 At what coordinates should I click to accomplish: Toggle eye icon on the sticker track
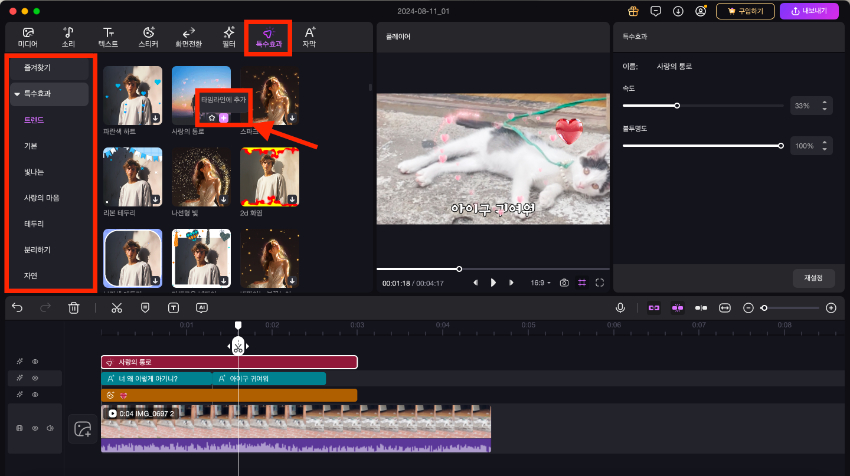click(35, 395)
